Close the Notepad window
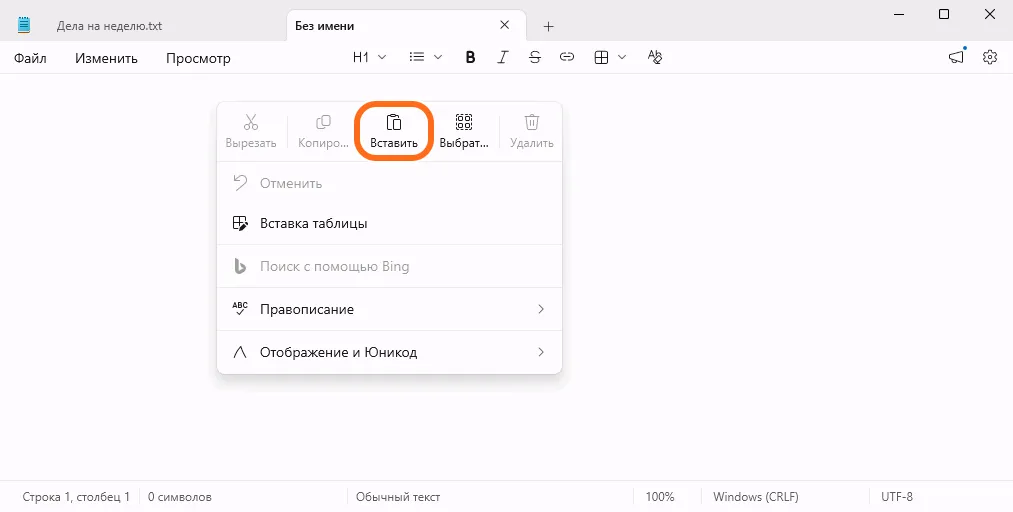 [x=989, y=14]
